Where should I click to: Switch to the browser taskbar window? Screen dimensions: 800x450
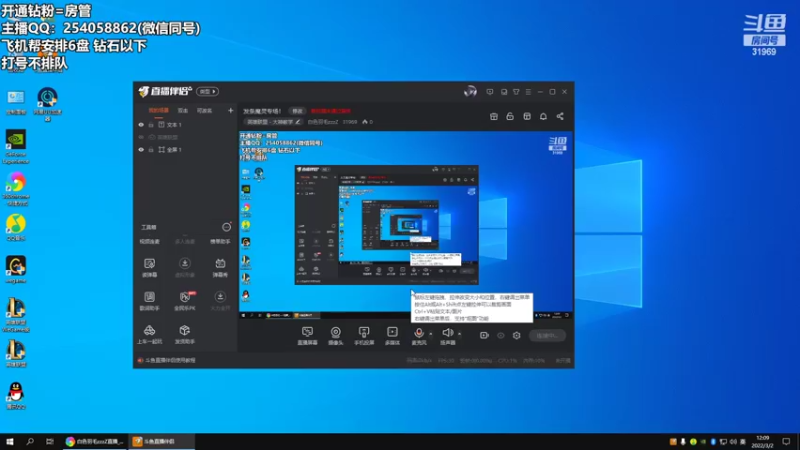94,441
